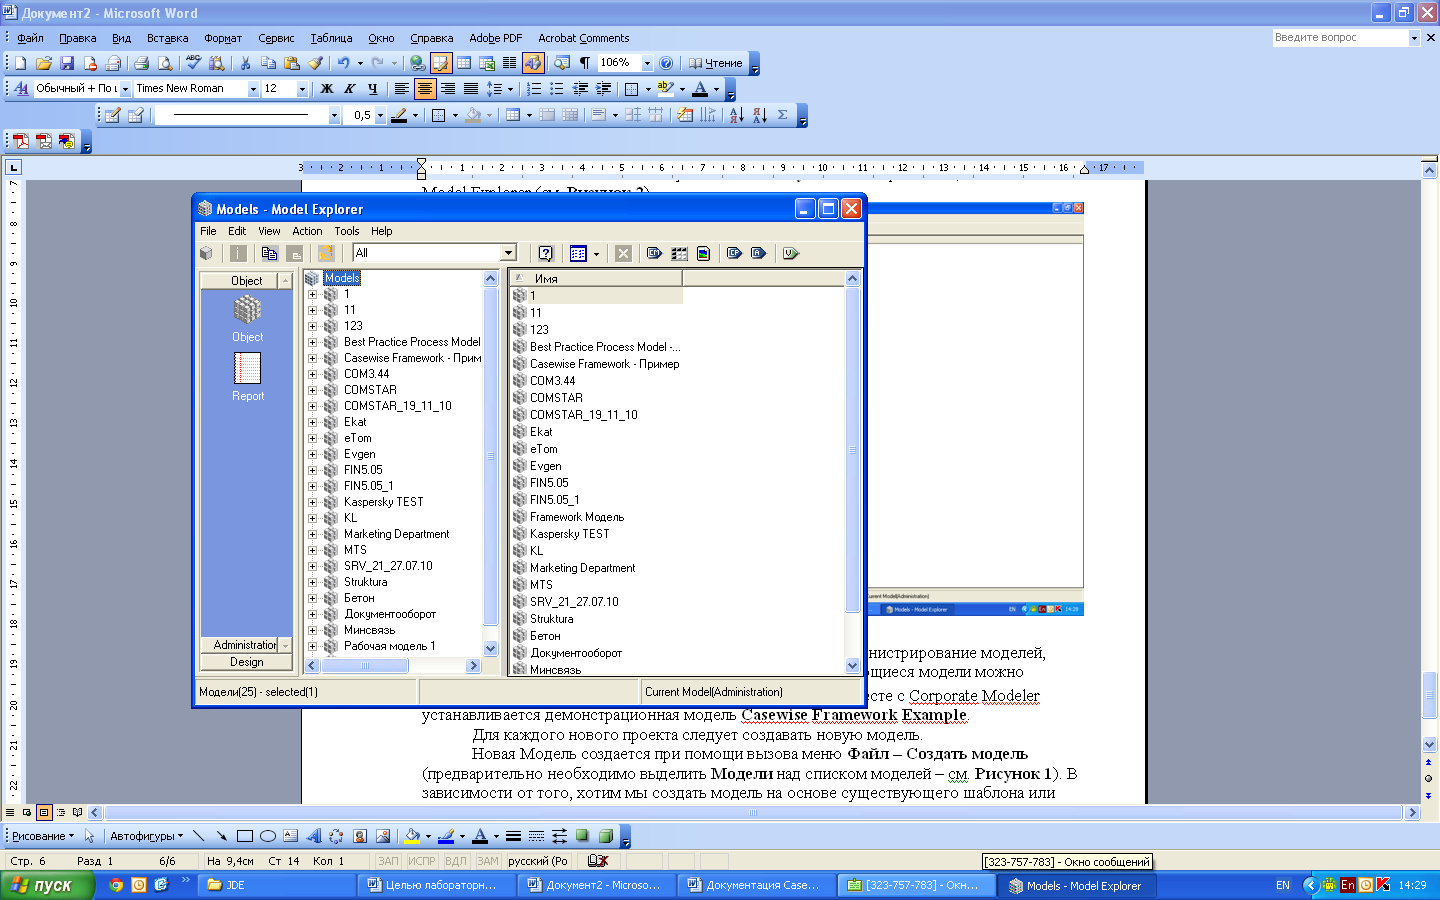
Task: Toggle the Drawing toolbar button
Action: click(x=533, y=63)
